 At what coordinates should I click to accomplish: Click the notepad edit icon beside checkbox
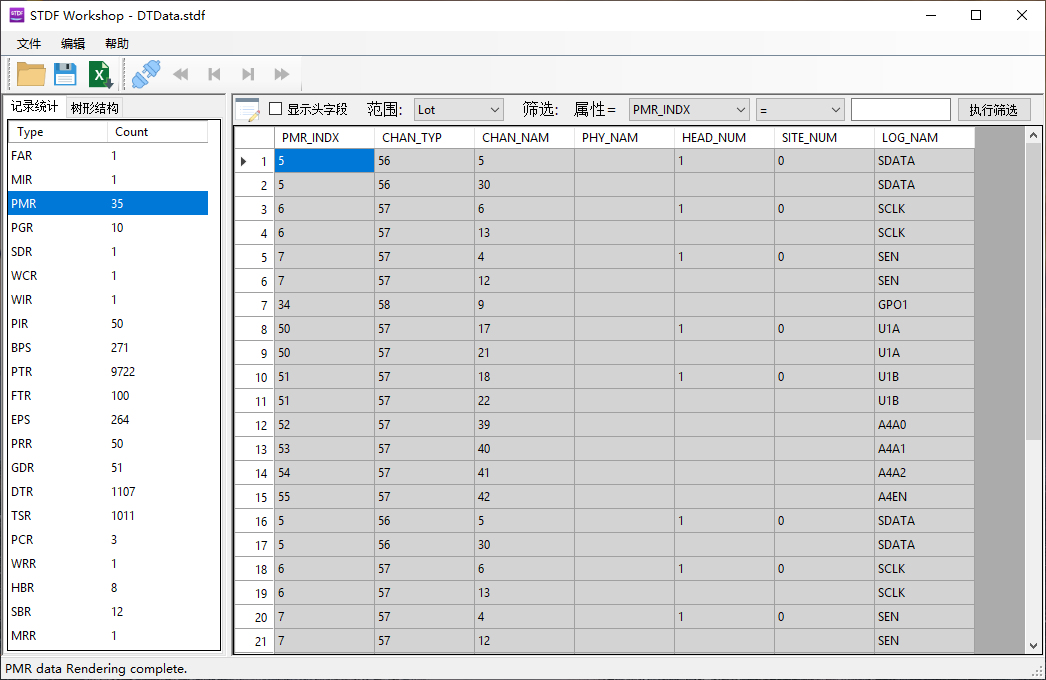[x=247, y=109]
